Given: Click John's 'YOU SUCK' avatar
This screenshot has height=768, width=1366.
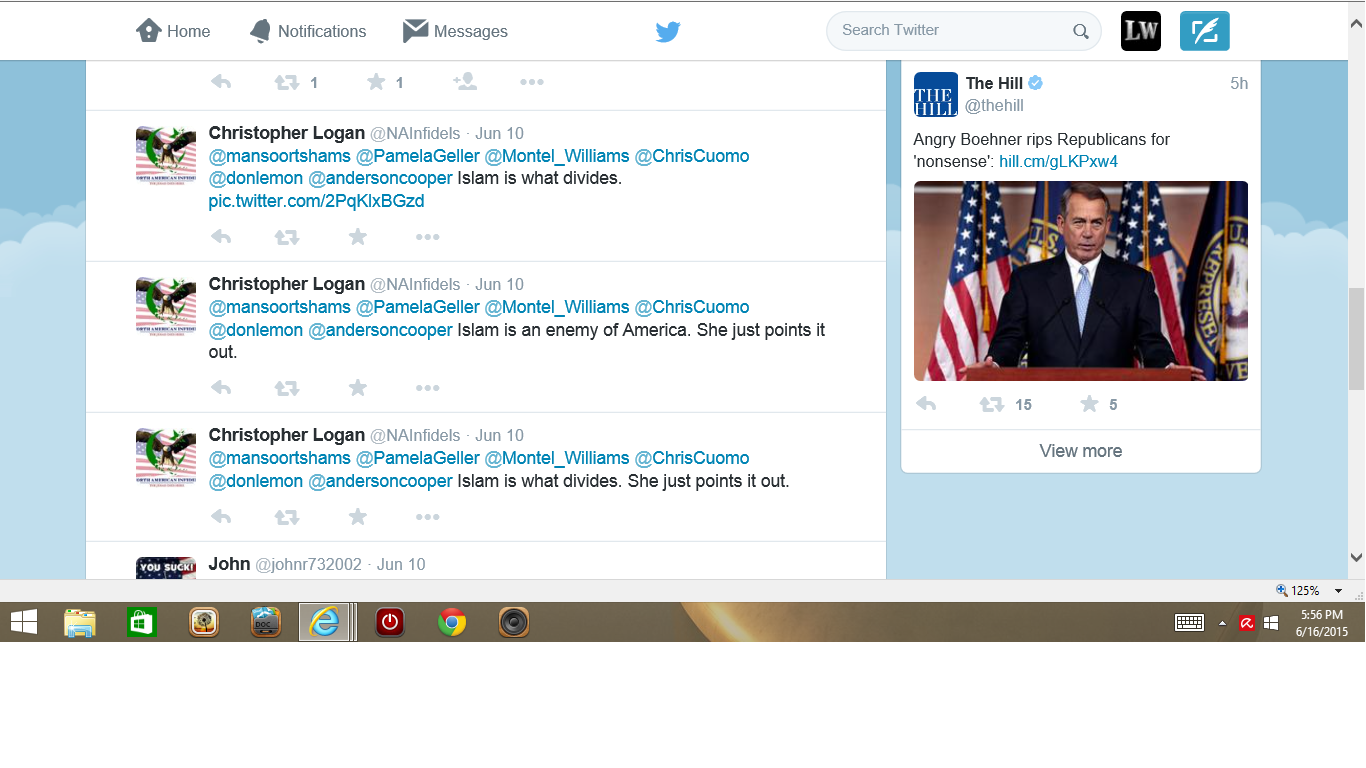Looking at the screenshot, I should click(x=166, y=568).
